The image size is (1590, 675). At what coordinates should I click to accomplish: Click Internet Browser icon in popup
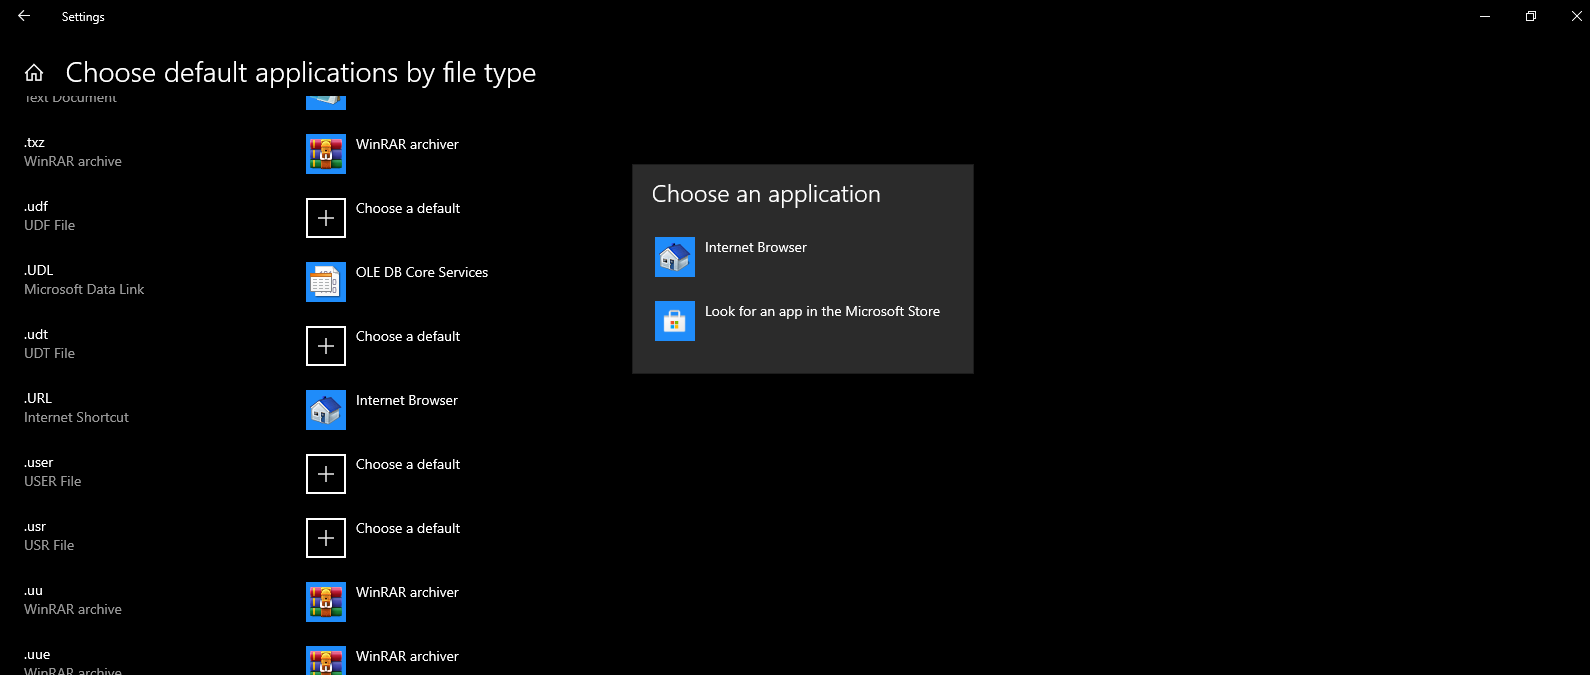coord(675,257)
